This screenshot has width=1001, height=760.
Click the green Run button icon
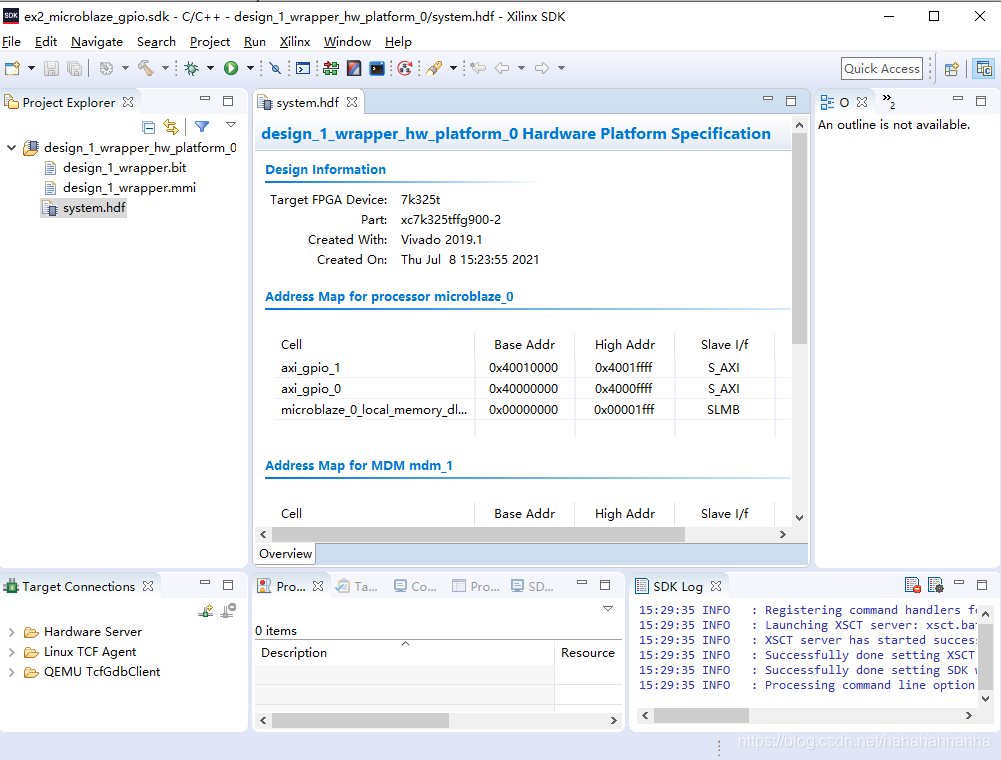pos(231,68)
